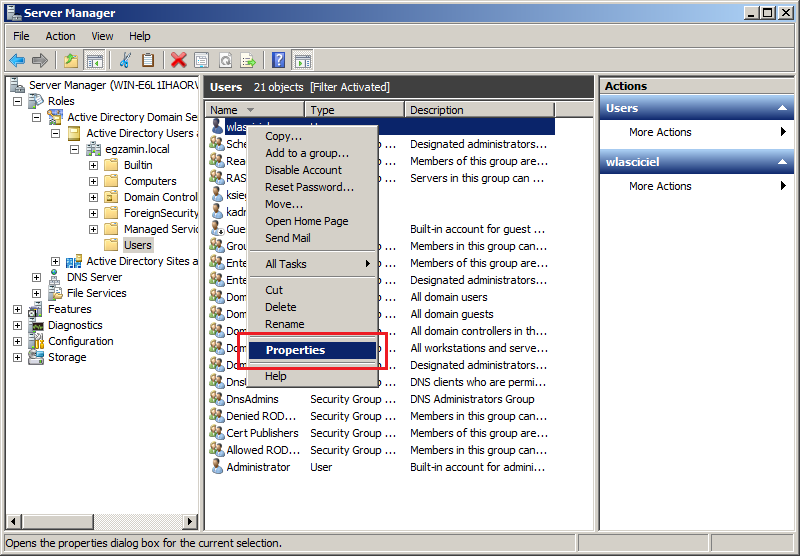Click the Configuration node icon
Viewport: 800px width, 556px height.
36,341
